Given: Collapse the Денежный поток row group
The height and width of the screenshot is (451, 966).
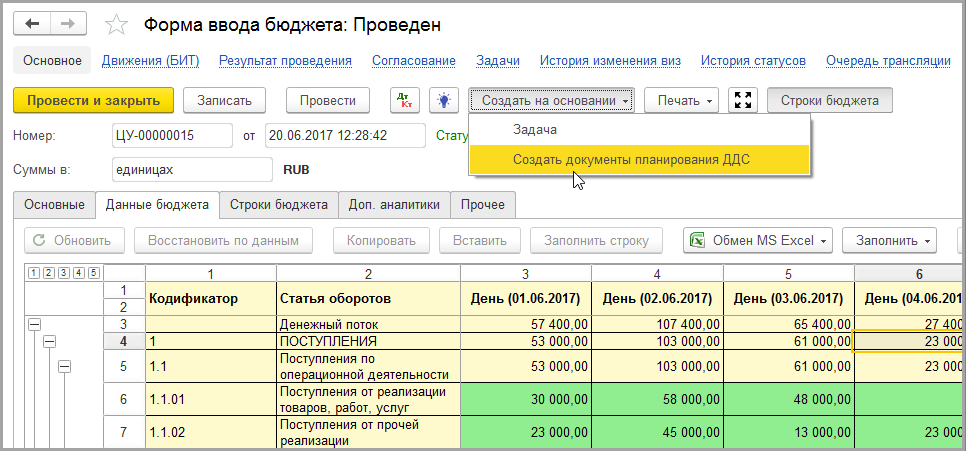Looking at the screenshot, I should (34, 324).
